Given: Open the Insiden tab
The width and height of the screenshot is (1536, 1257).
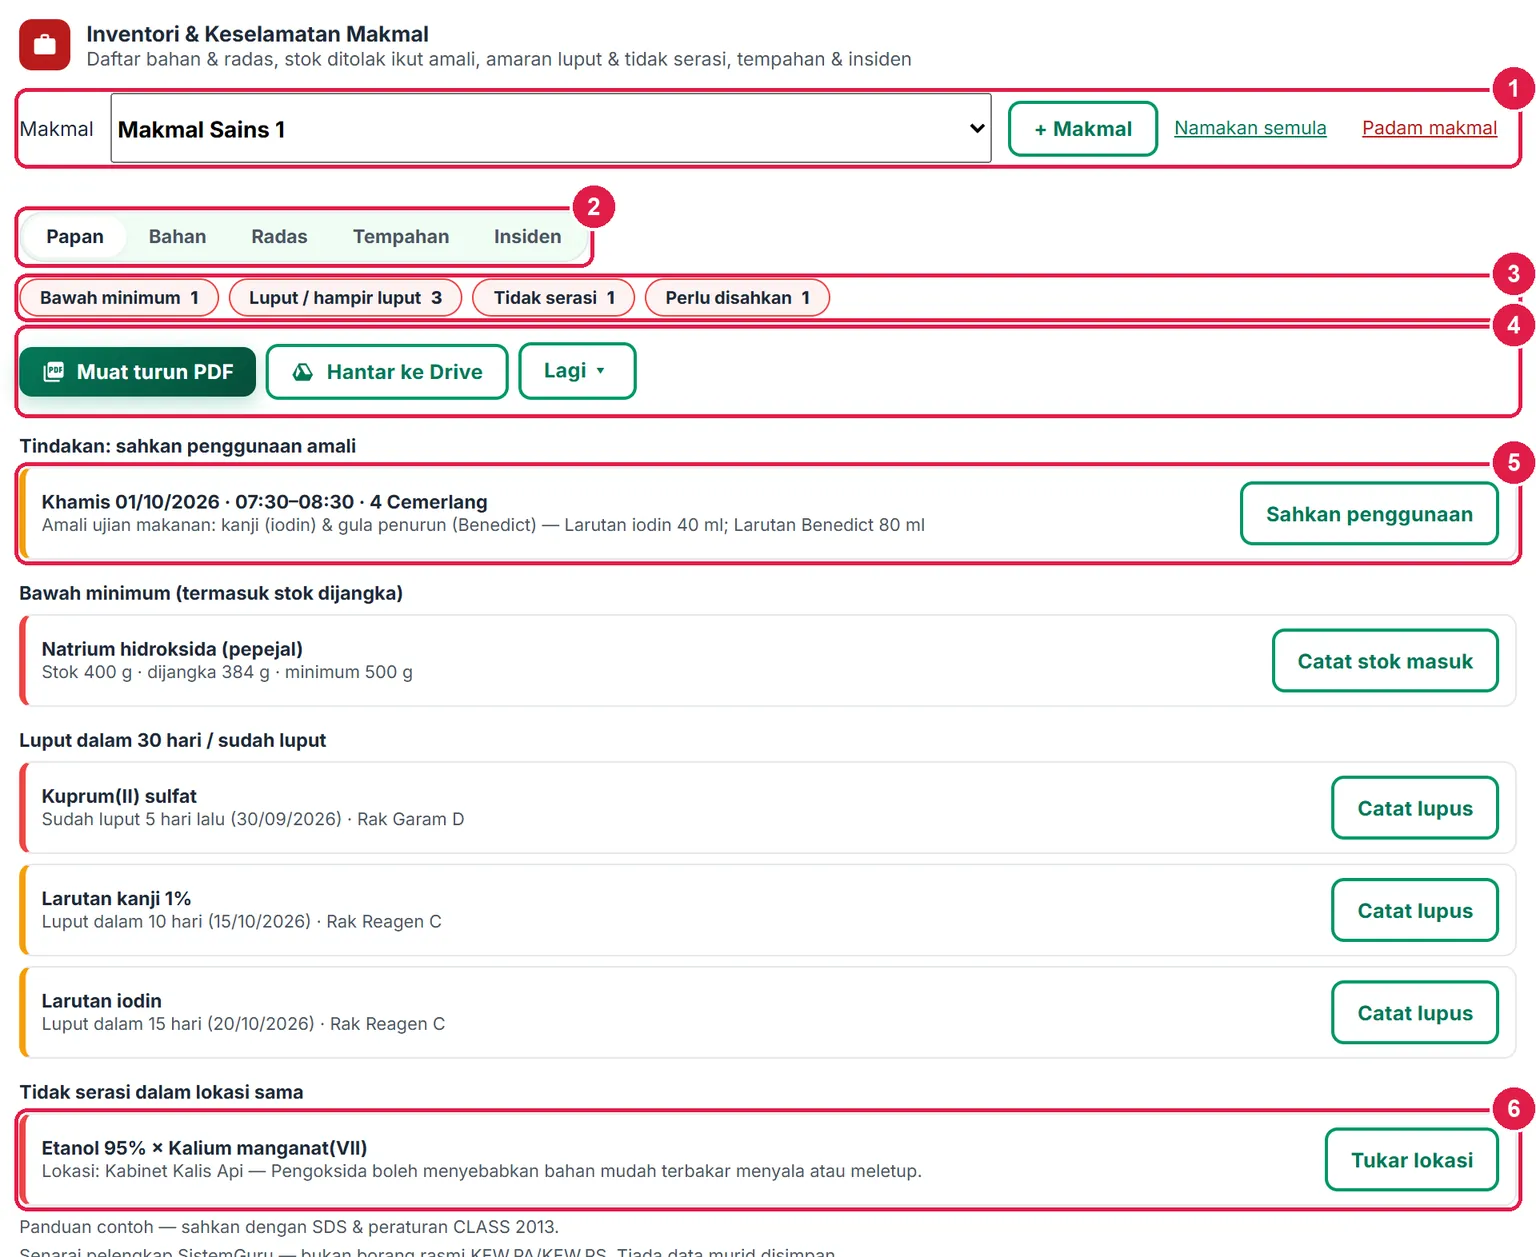Looking at the screenshot, I should coord(527,237).
